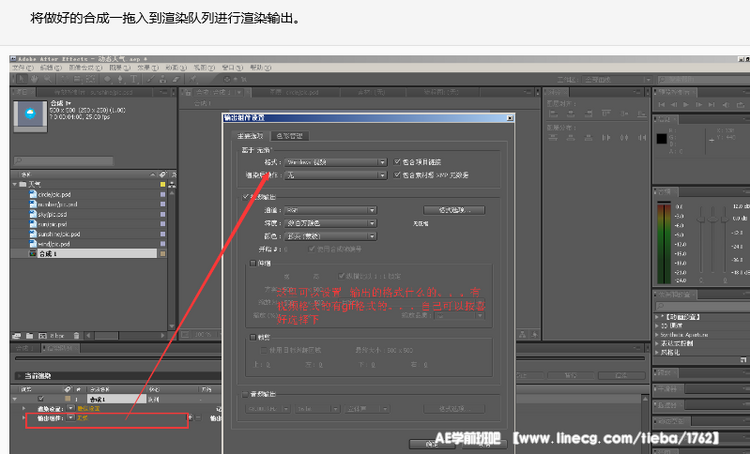Open the 文件 menu
This screenshot has height=454, width=750.
point(22,67)
